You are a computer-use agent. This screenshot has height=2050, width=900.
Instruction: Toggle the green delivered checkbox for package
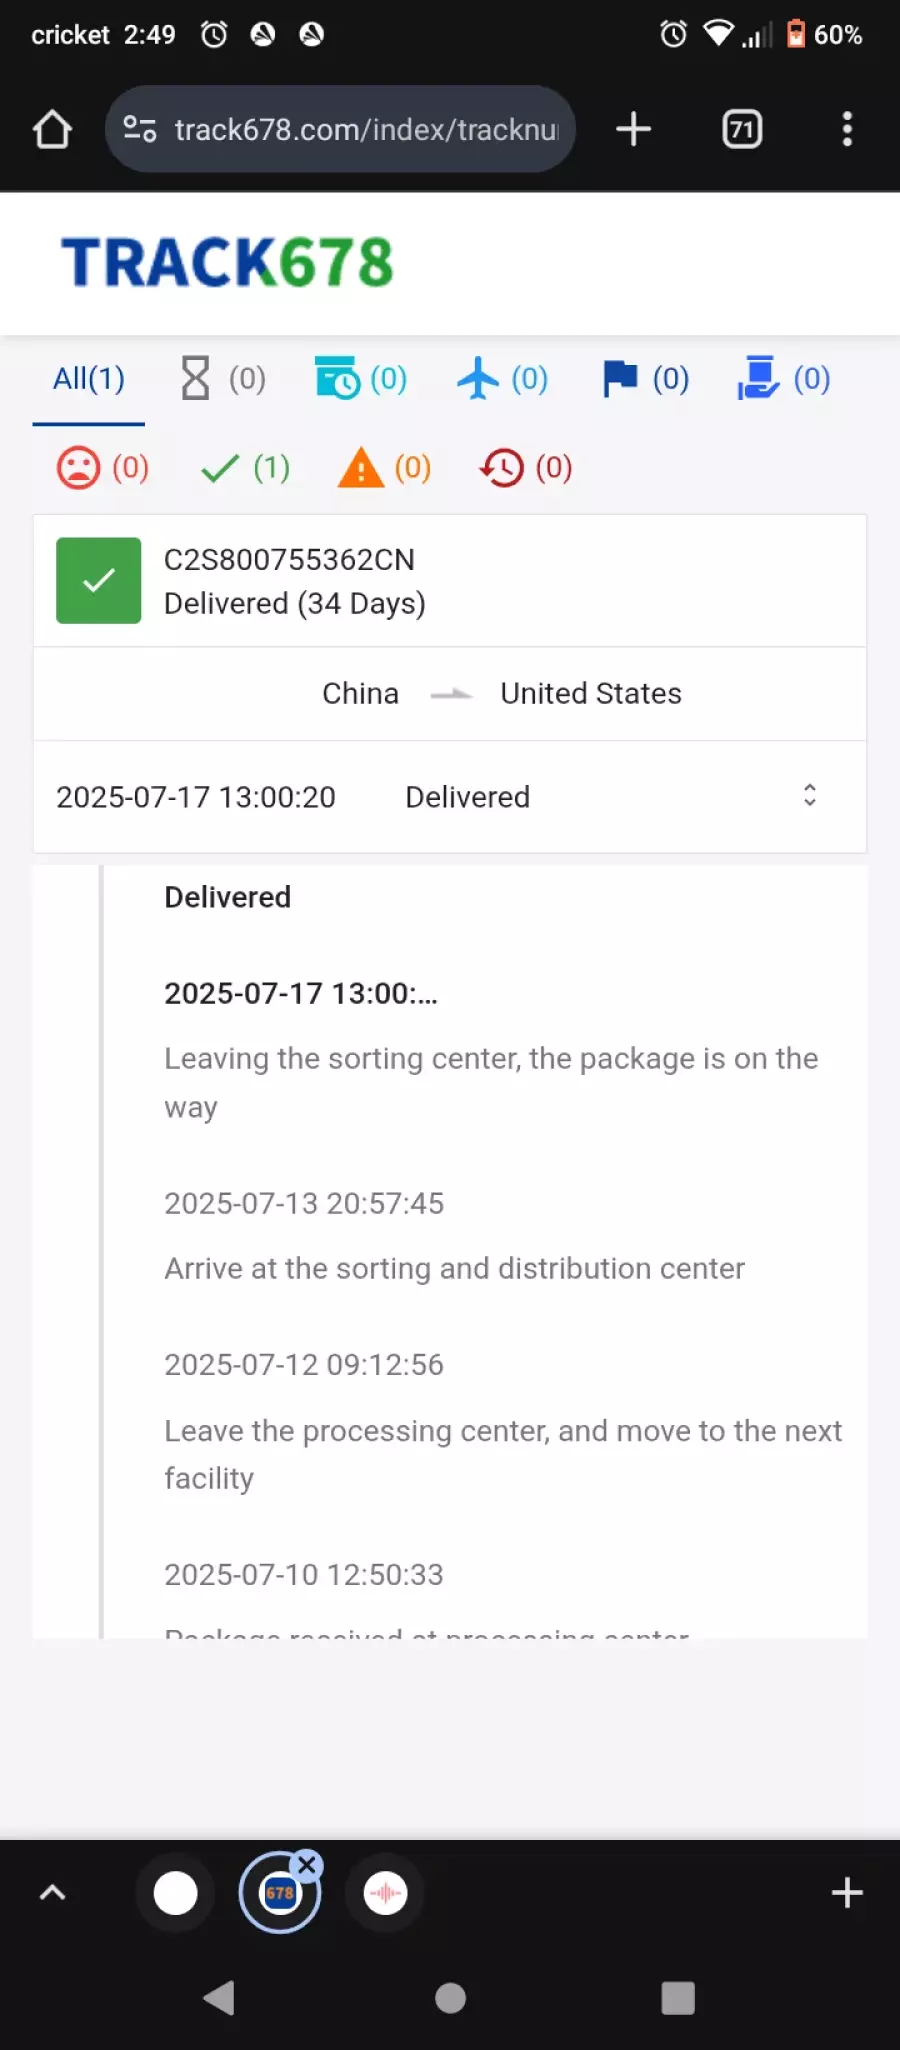[99, 581]
